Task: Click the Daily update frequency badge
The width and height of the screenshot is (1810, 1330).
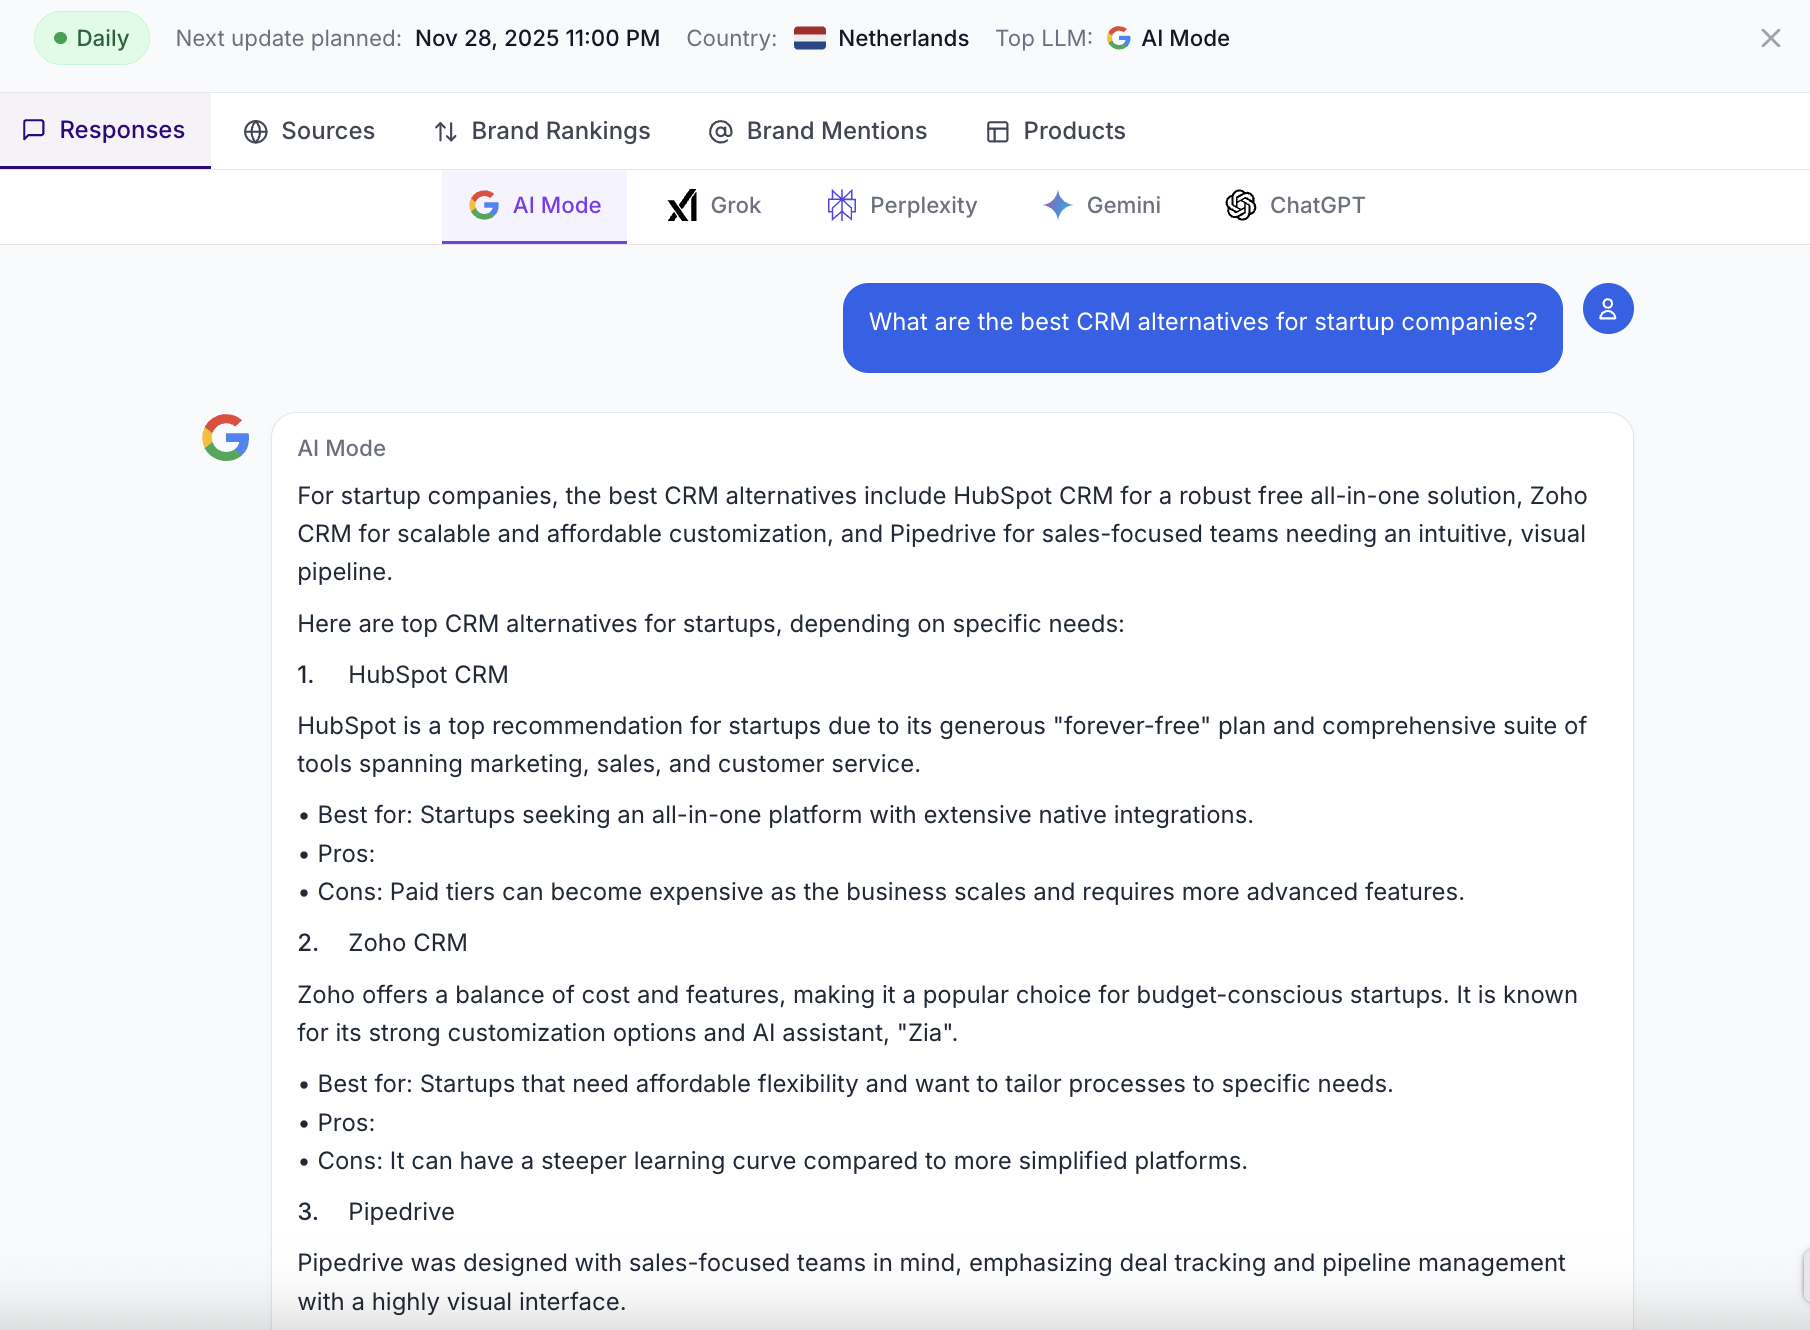Action: pyautogui.click(x=92, y=39)
